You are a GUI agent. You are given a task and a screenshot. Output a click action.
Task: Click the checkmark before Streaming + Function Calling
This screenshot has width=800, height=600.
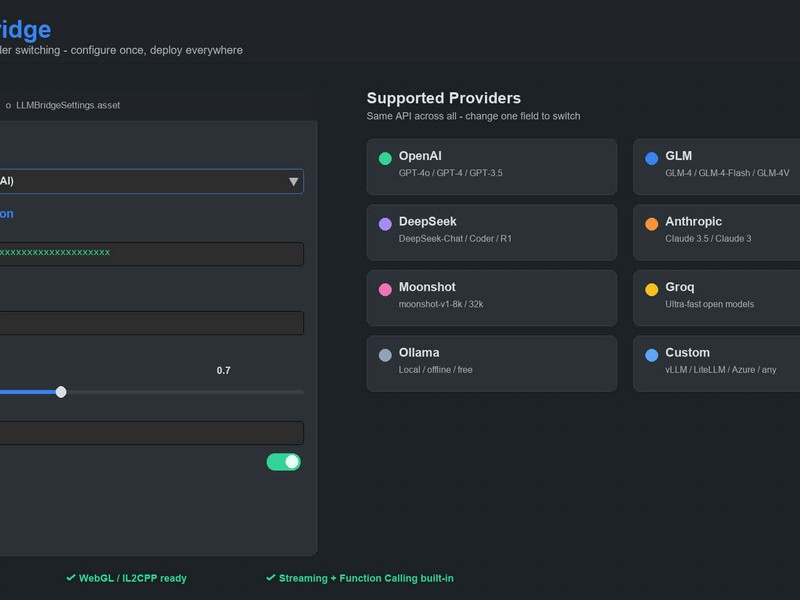(x=270, y=578)
